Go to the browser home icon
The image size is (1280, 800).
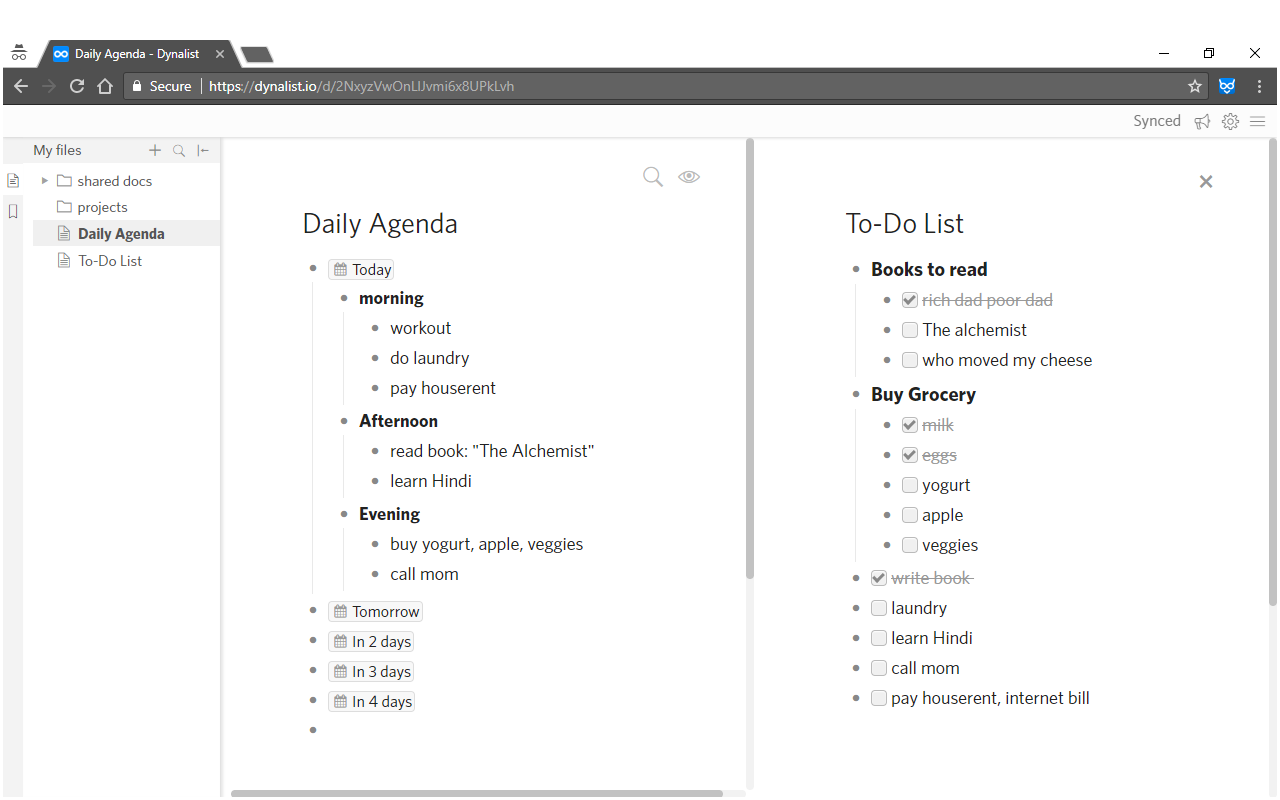105,86
